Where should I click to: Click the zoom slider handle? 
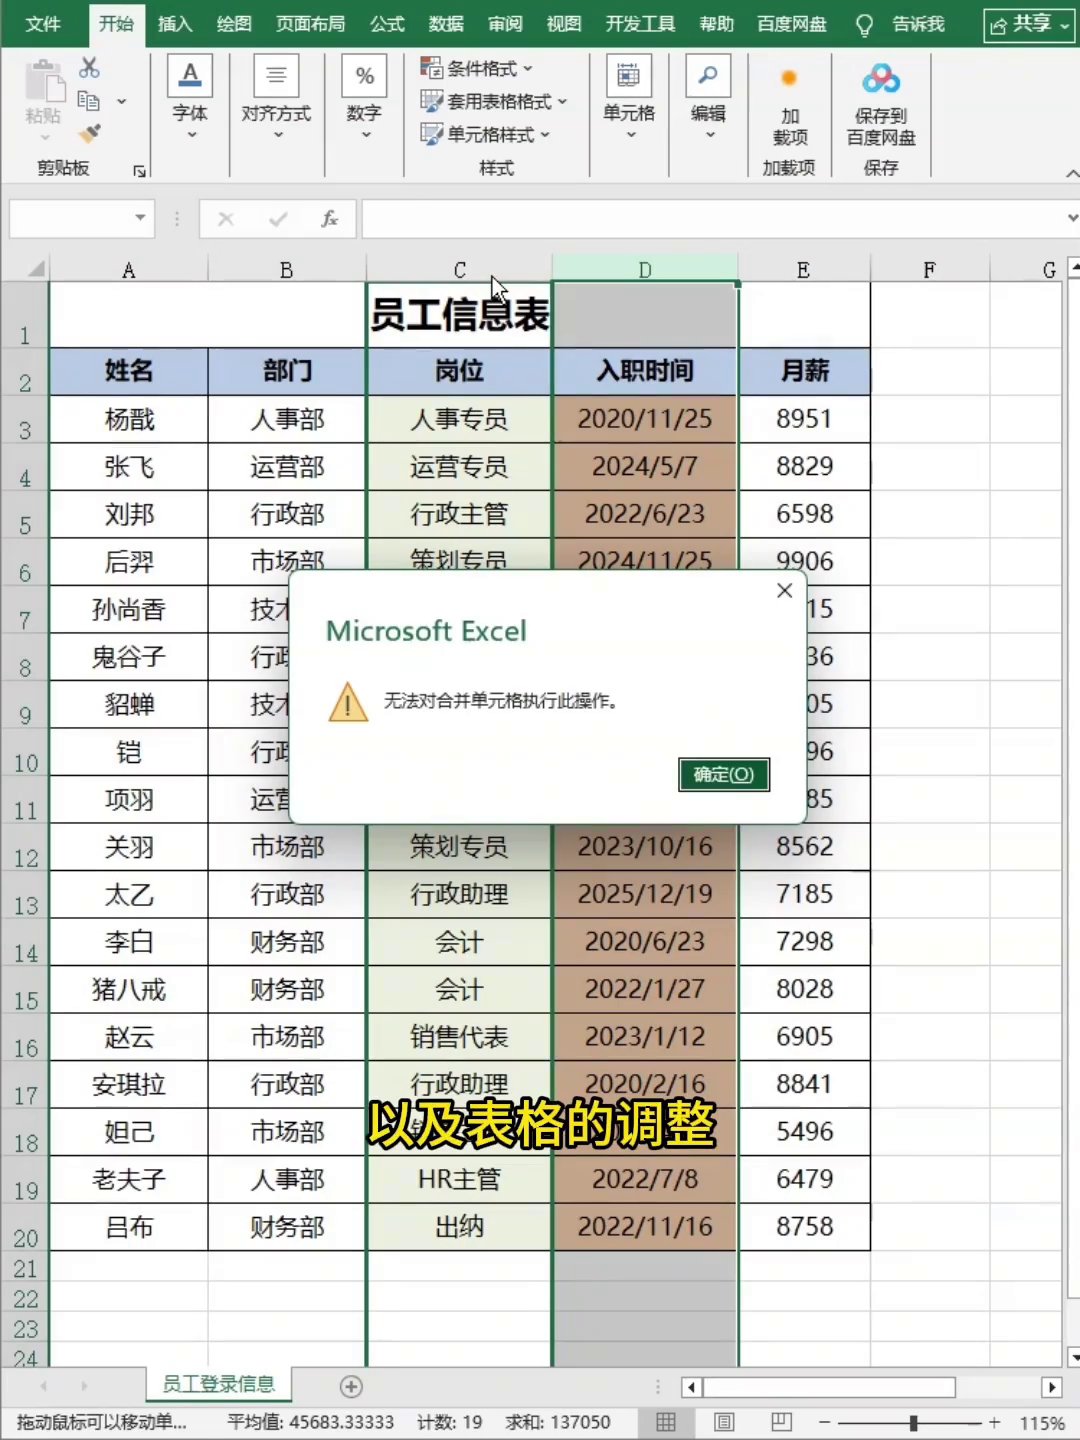[913, 1422]
